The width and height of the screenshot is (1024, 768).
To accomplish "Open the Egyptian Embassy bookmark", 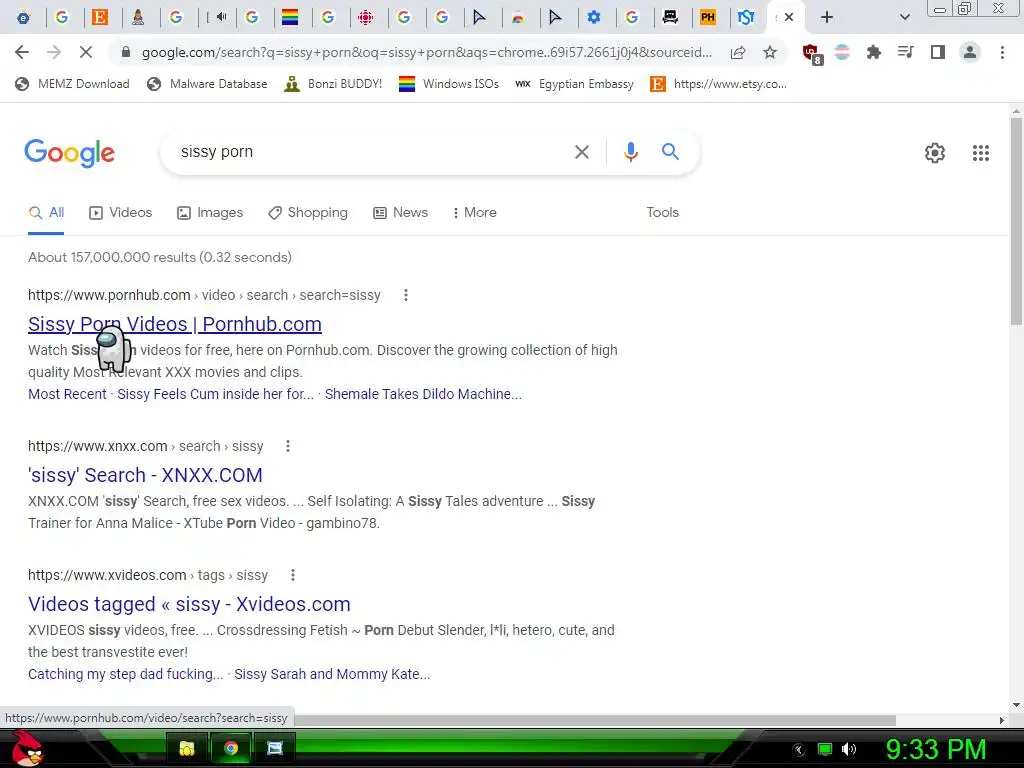I will point(574,84).
